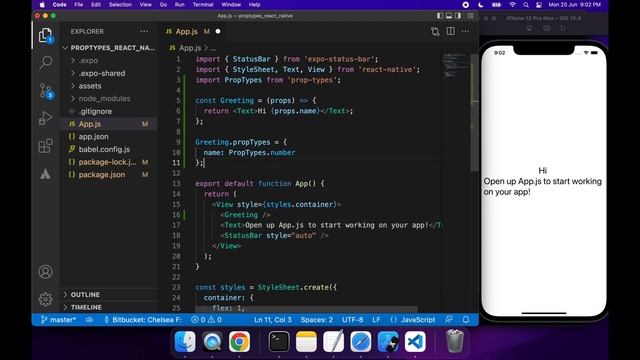
Task: Open errors and warnings count in status bar
Action: click(x=206, y=320)
